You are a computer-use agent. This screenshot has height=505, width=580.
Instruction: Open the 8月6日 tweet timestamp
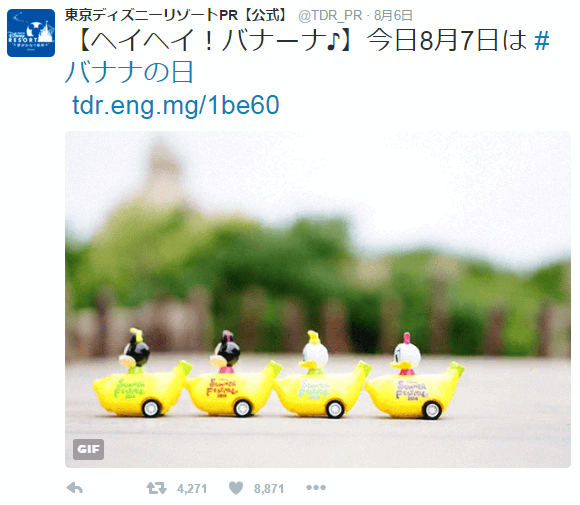393,16
